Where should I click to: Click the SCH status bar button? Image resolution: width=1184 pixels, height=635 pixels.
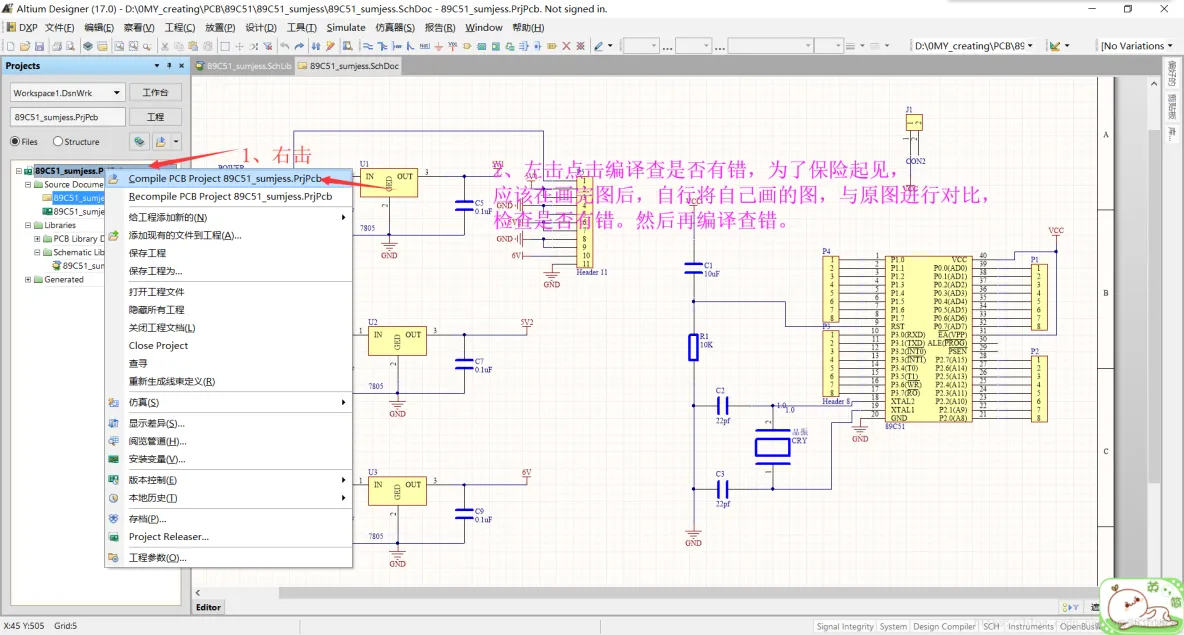[991, 627]
